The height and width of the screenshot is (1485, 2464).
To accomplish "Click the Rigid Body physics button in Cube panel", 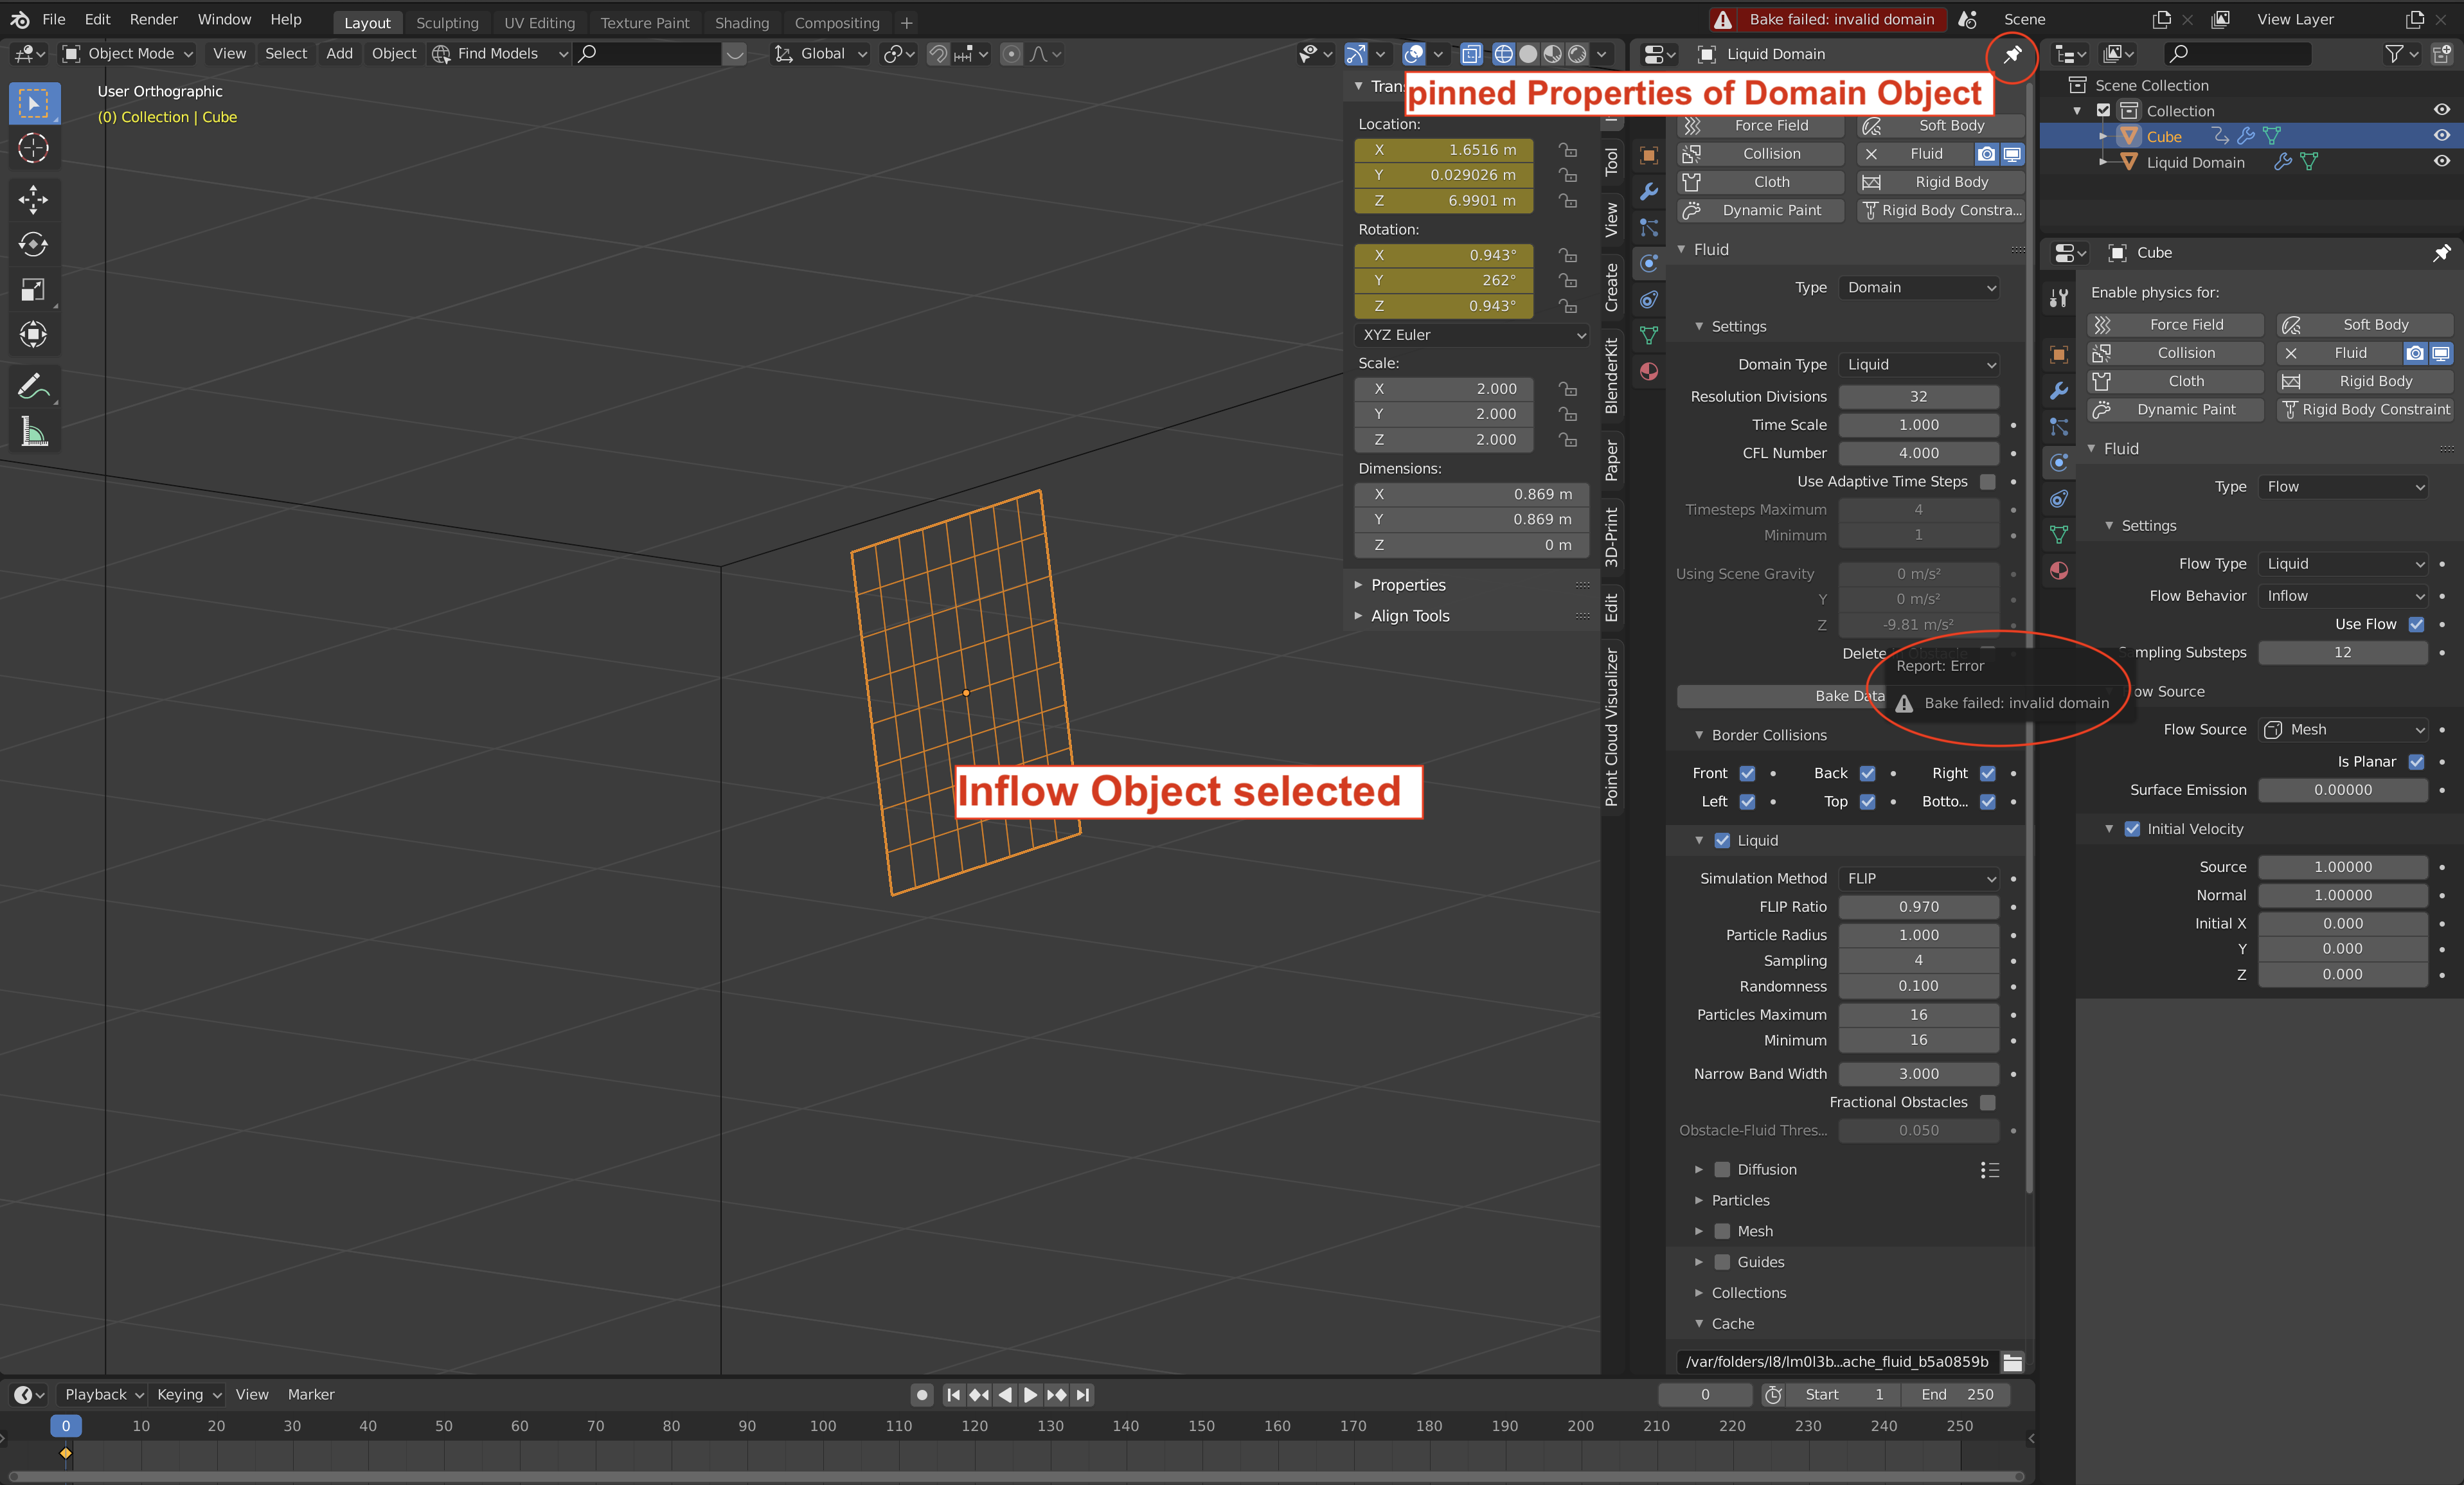I will (x=2364, y=381).
